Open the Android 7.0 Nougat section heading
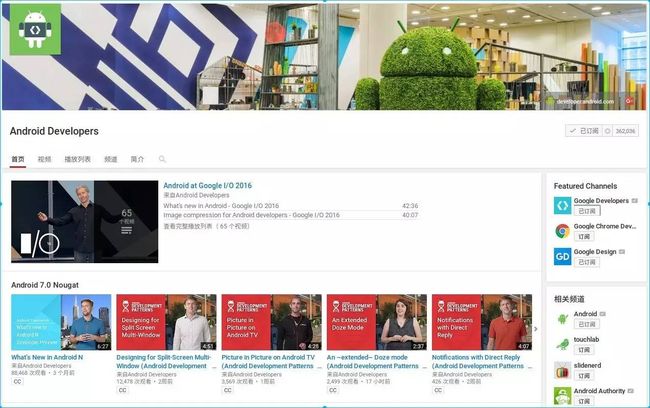The height and width of the screenshot is (408, 650). click(x=45, y=285)
